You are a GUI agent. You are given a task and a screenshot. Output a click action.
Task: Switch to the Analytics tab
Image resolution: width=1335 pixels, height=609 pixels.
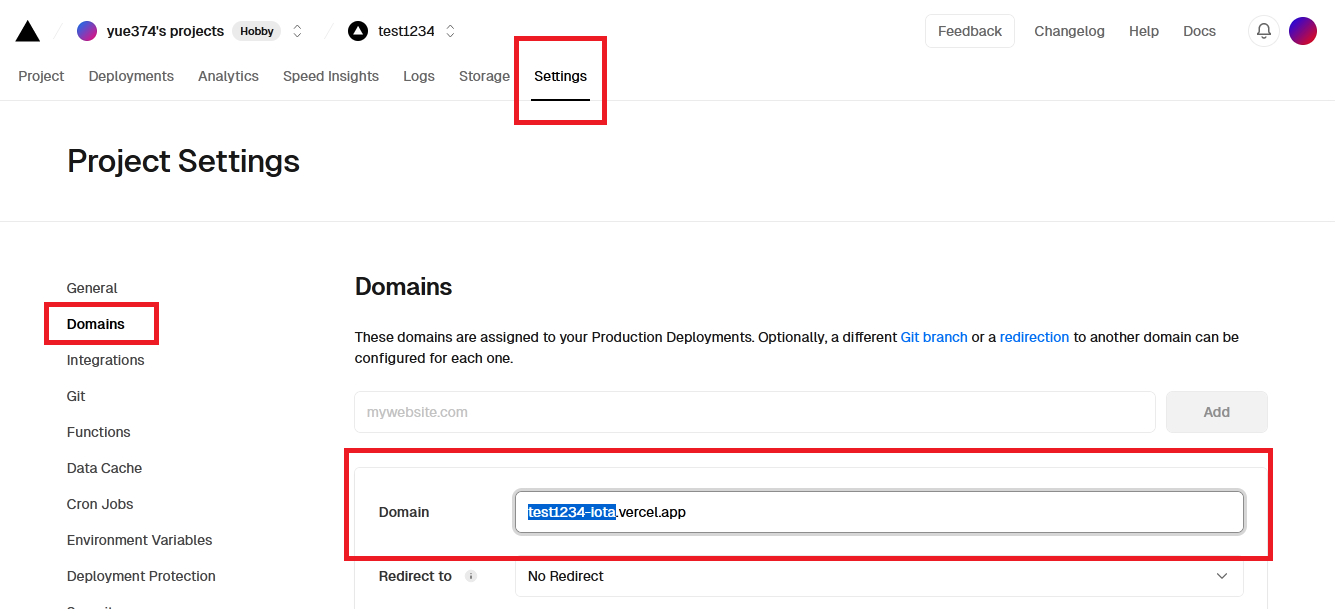(x=228, y=76)
